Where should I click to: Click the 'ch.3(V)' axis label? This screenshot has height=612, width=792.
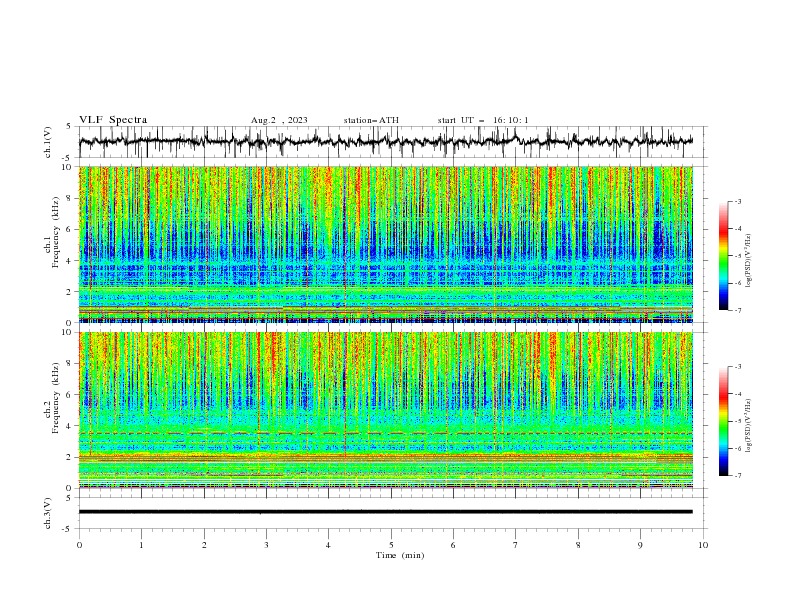point(48,513)
